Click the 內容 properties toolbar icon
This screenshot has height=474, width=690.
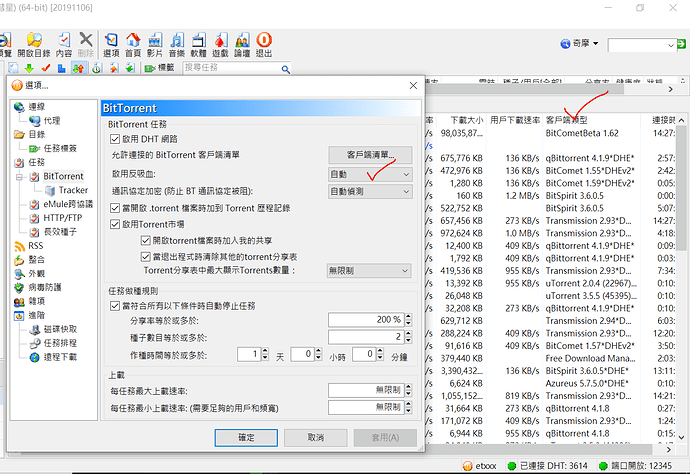click(x=64, y=45)
